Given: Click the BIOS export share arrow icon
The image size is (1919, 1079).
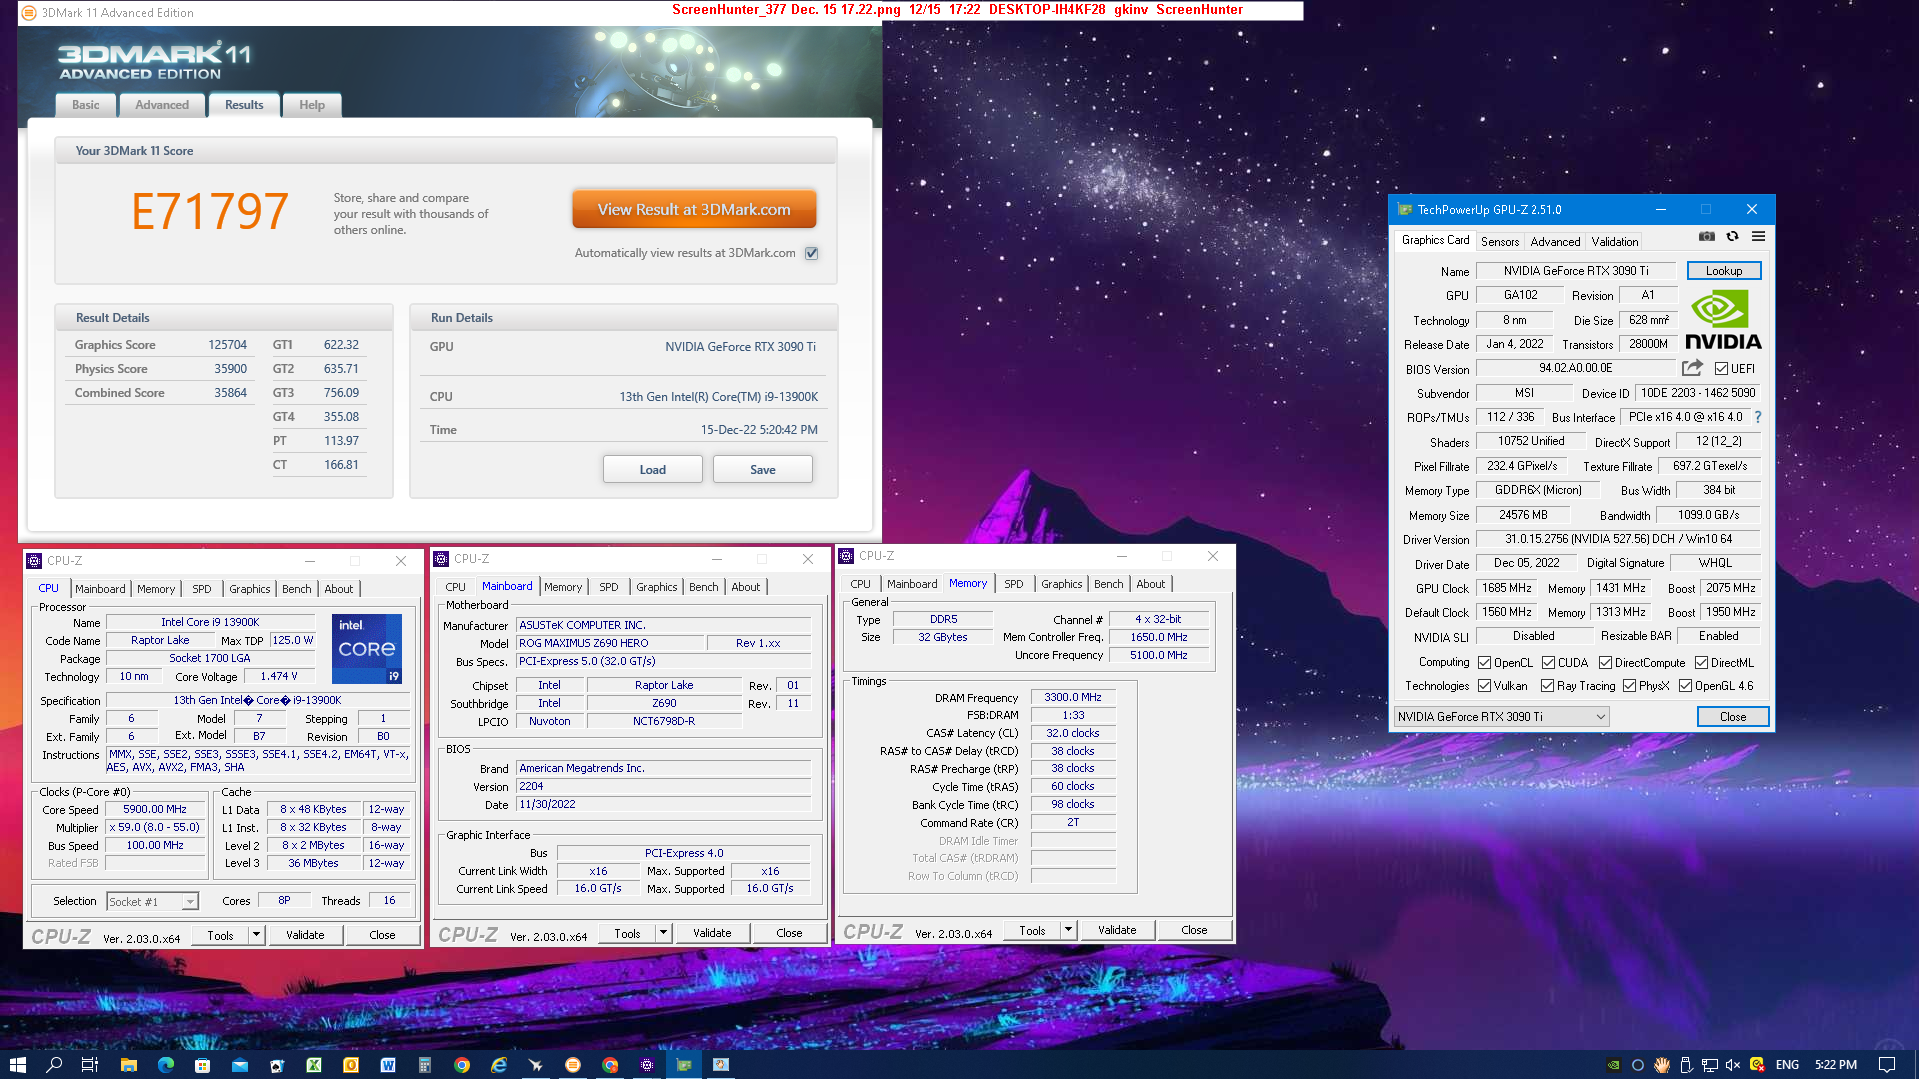Looking at the screenshot, I should (1692, 368).
